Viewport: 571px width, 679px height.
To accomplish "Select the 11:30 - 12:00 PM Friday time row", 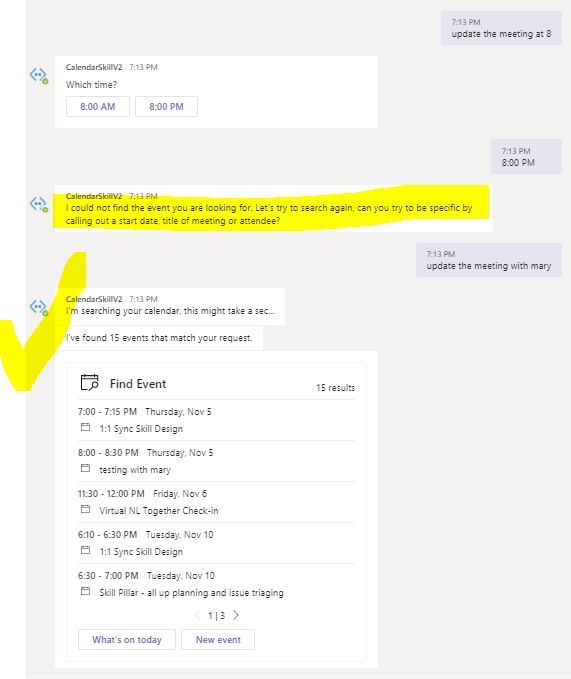I will tap(142, 494).
